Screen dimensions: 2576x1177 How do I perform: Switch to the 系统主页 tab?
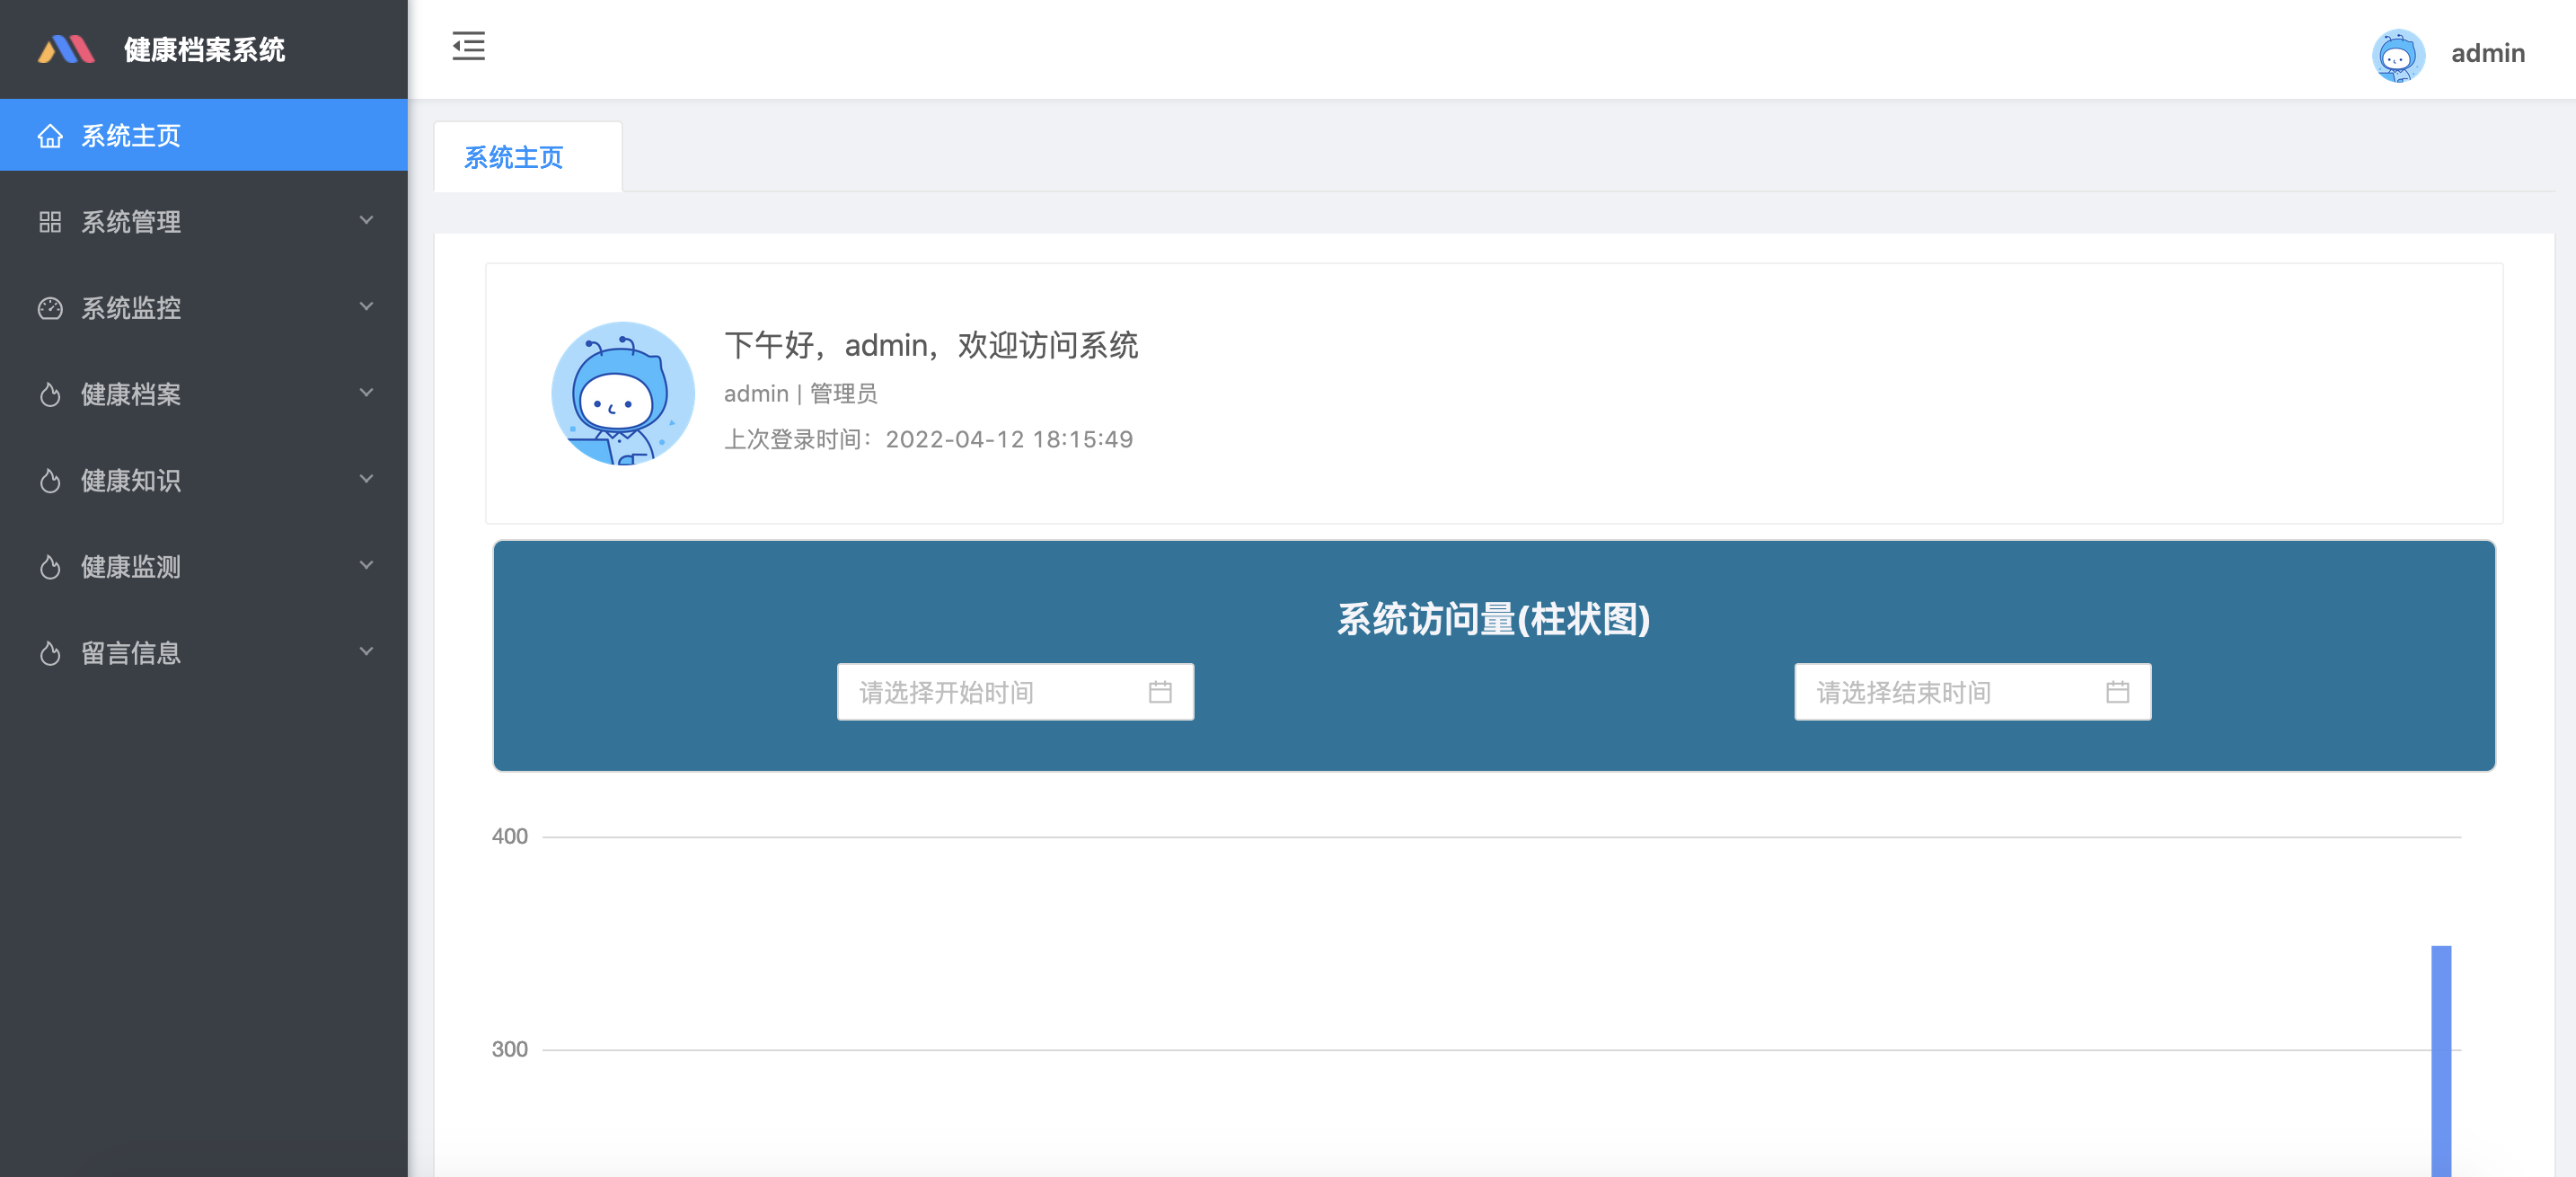[528, 157]
